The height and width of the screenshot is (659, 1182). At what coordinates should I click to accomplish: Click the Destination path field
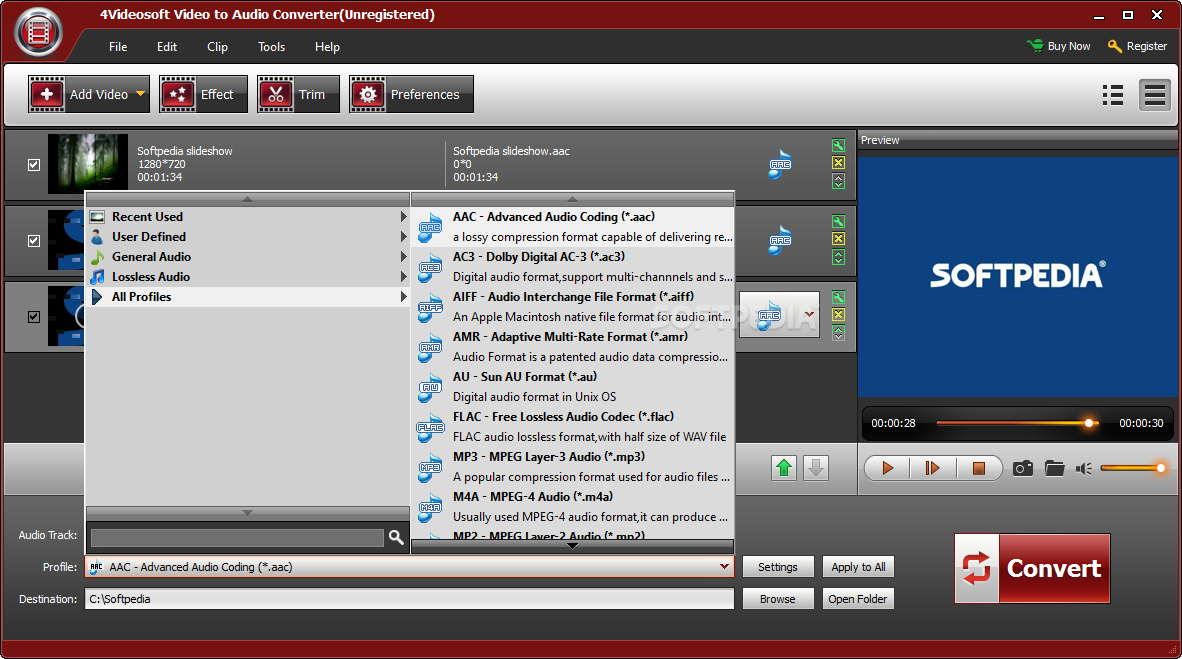click(409, 599)
